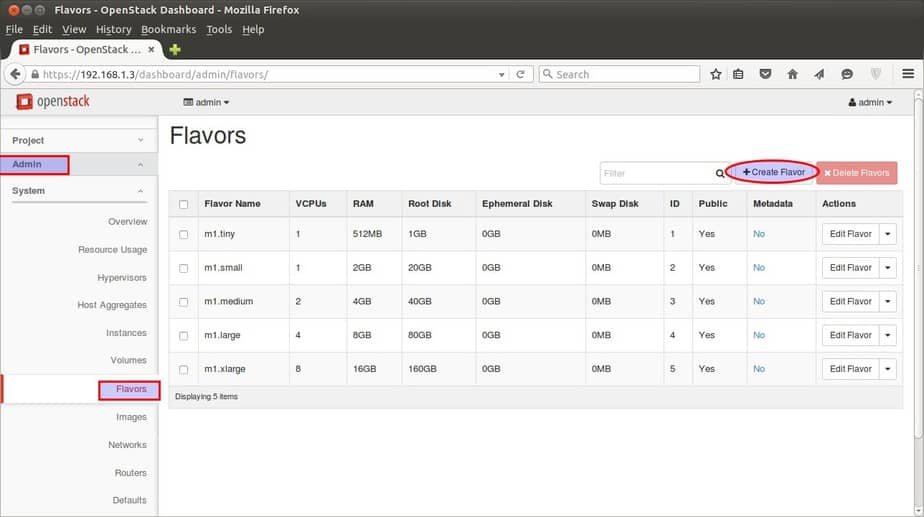The width and height of the screenshot is (924, 517).
Task: Open Resource Usage in the sidebar
Action: (113, 250)
